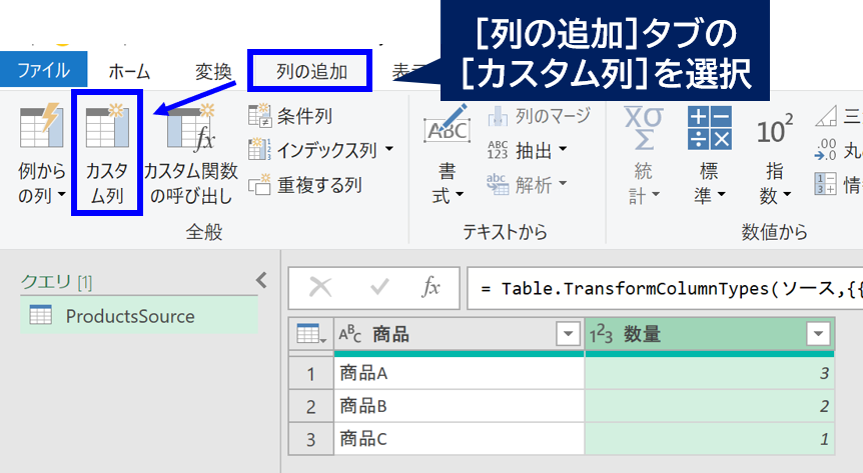This screenshot has width=863, height=473.
Task: Open the インデックス列 dropdown arrow
Action: 389,149
